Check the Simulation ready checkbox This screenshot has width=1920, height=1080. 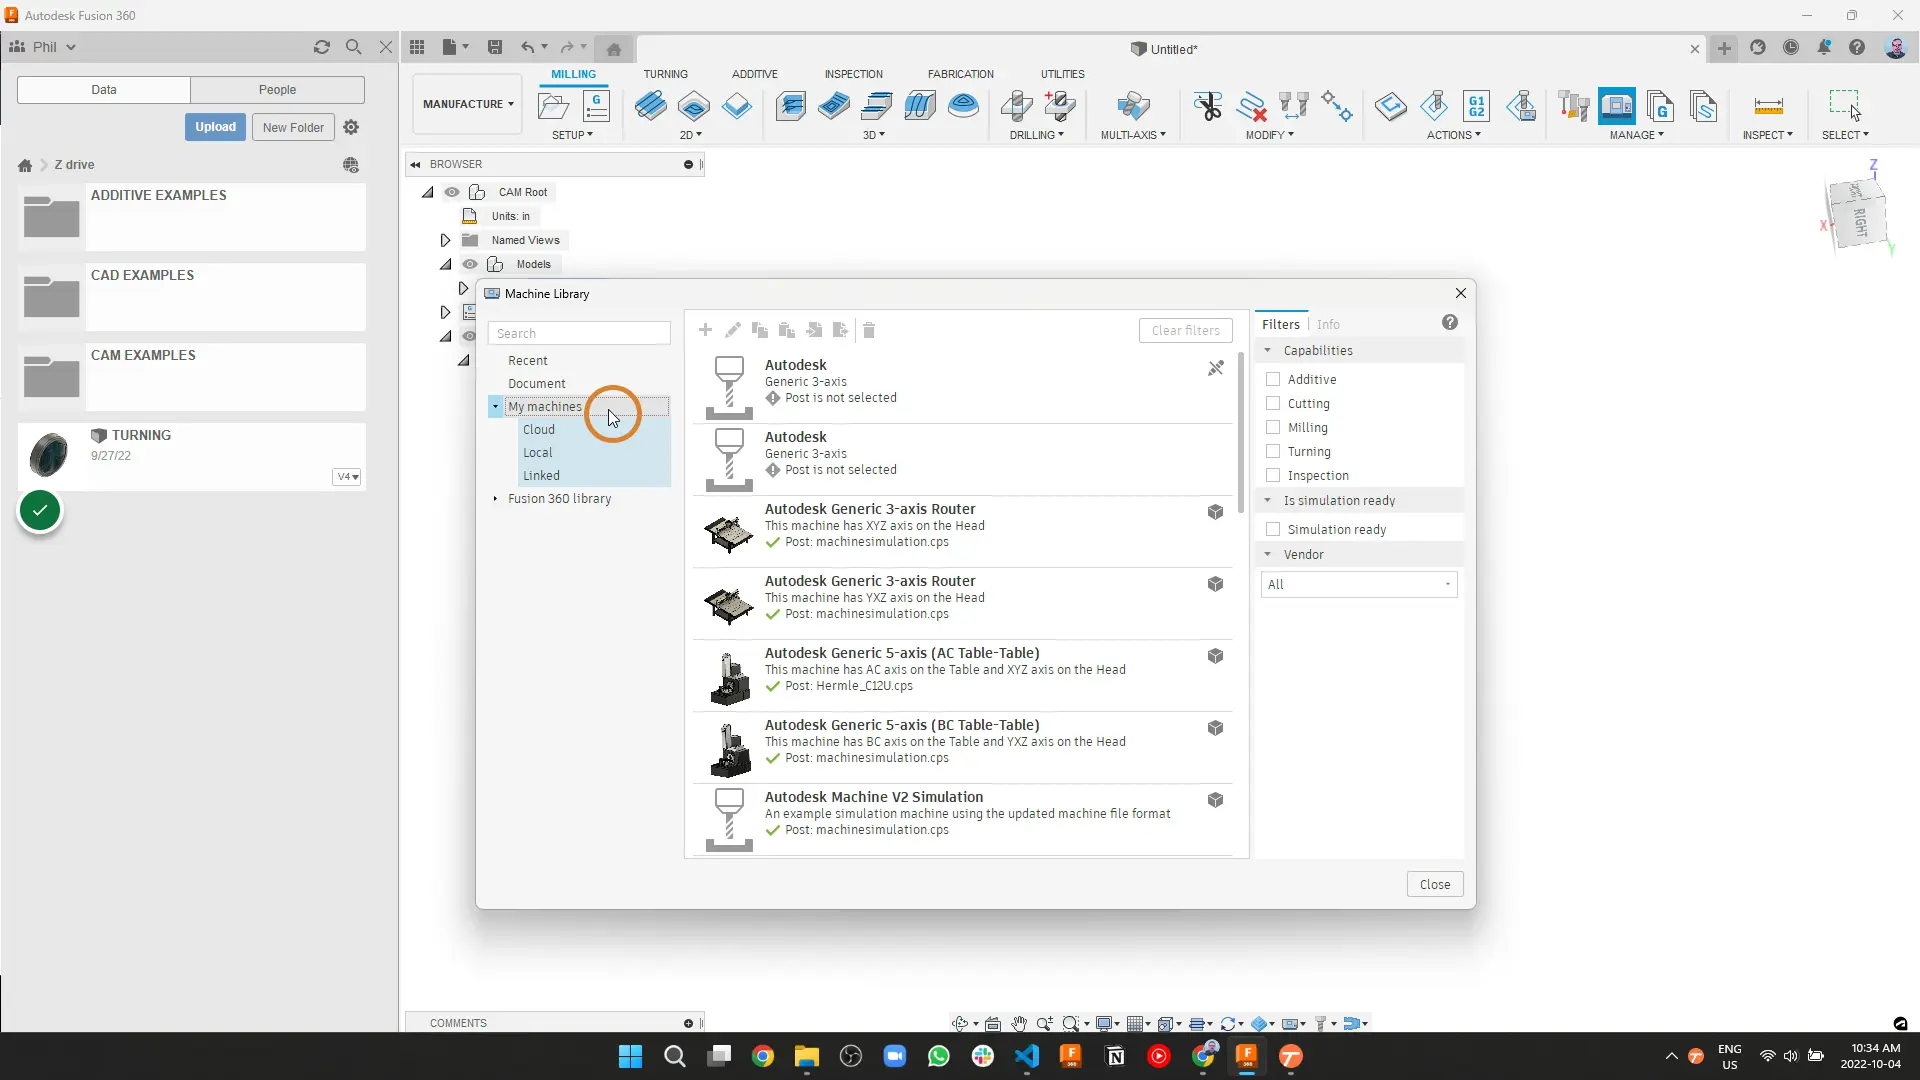pos(1273,529)
